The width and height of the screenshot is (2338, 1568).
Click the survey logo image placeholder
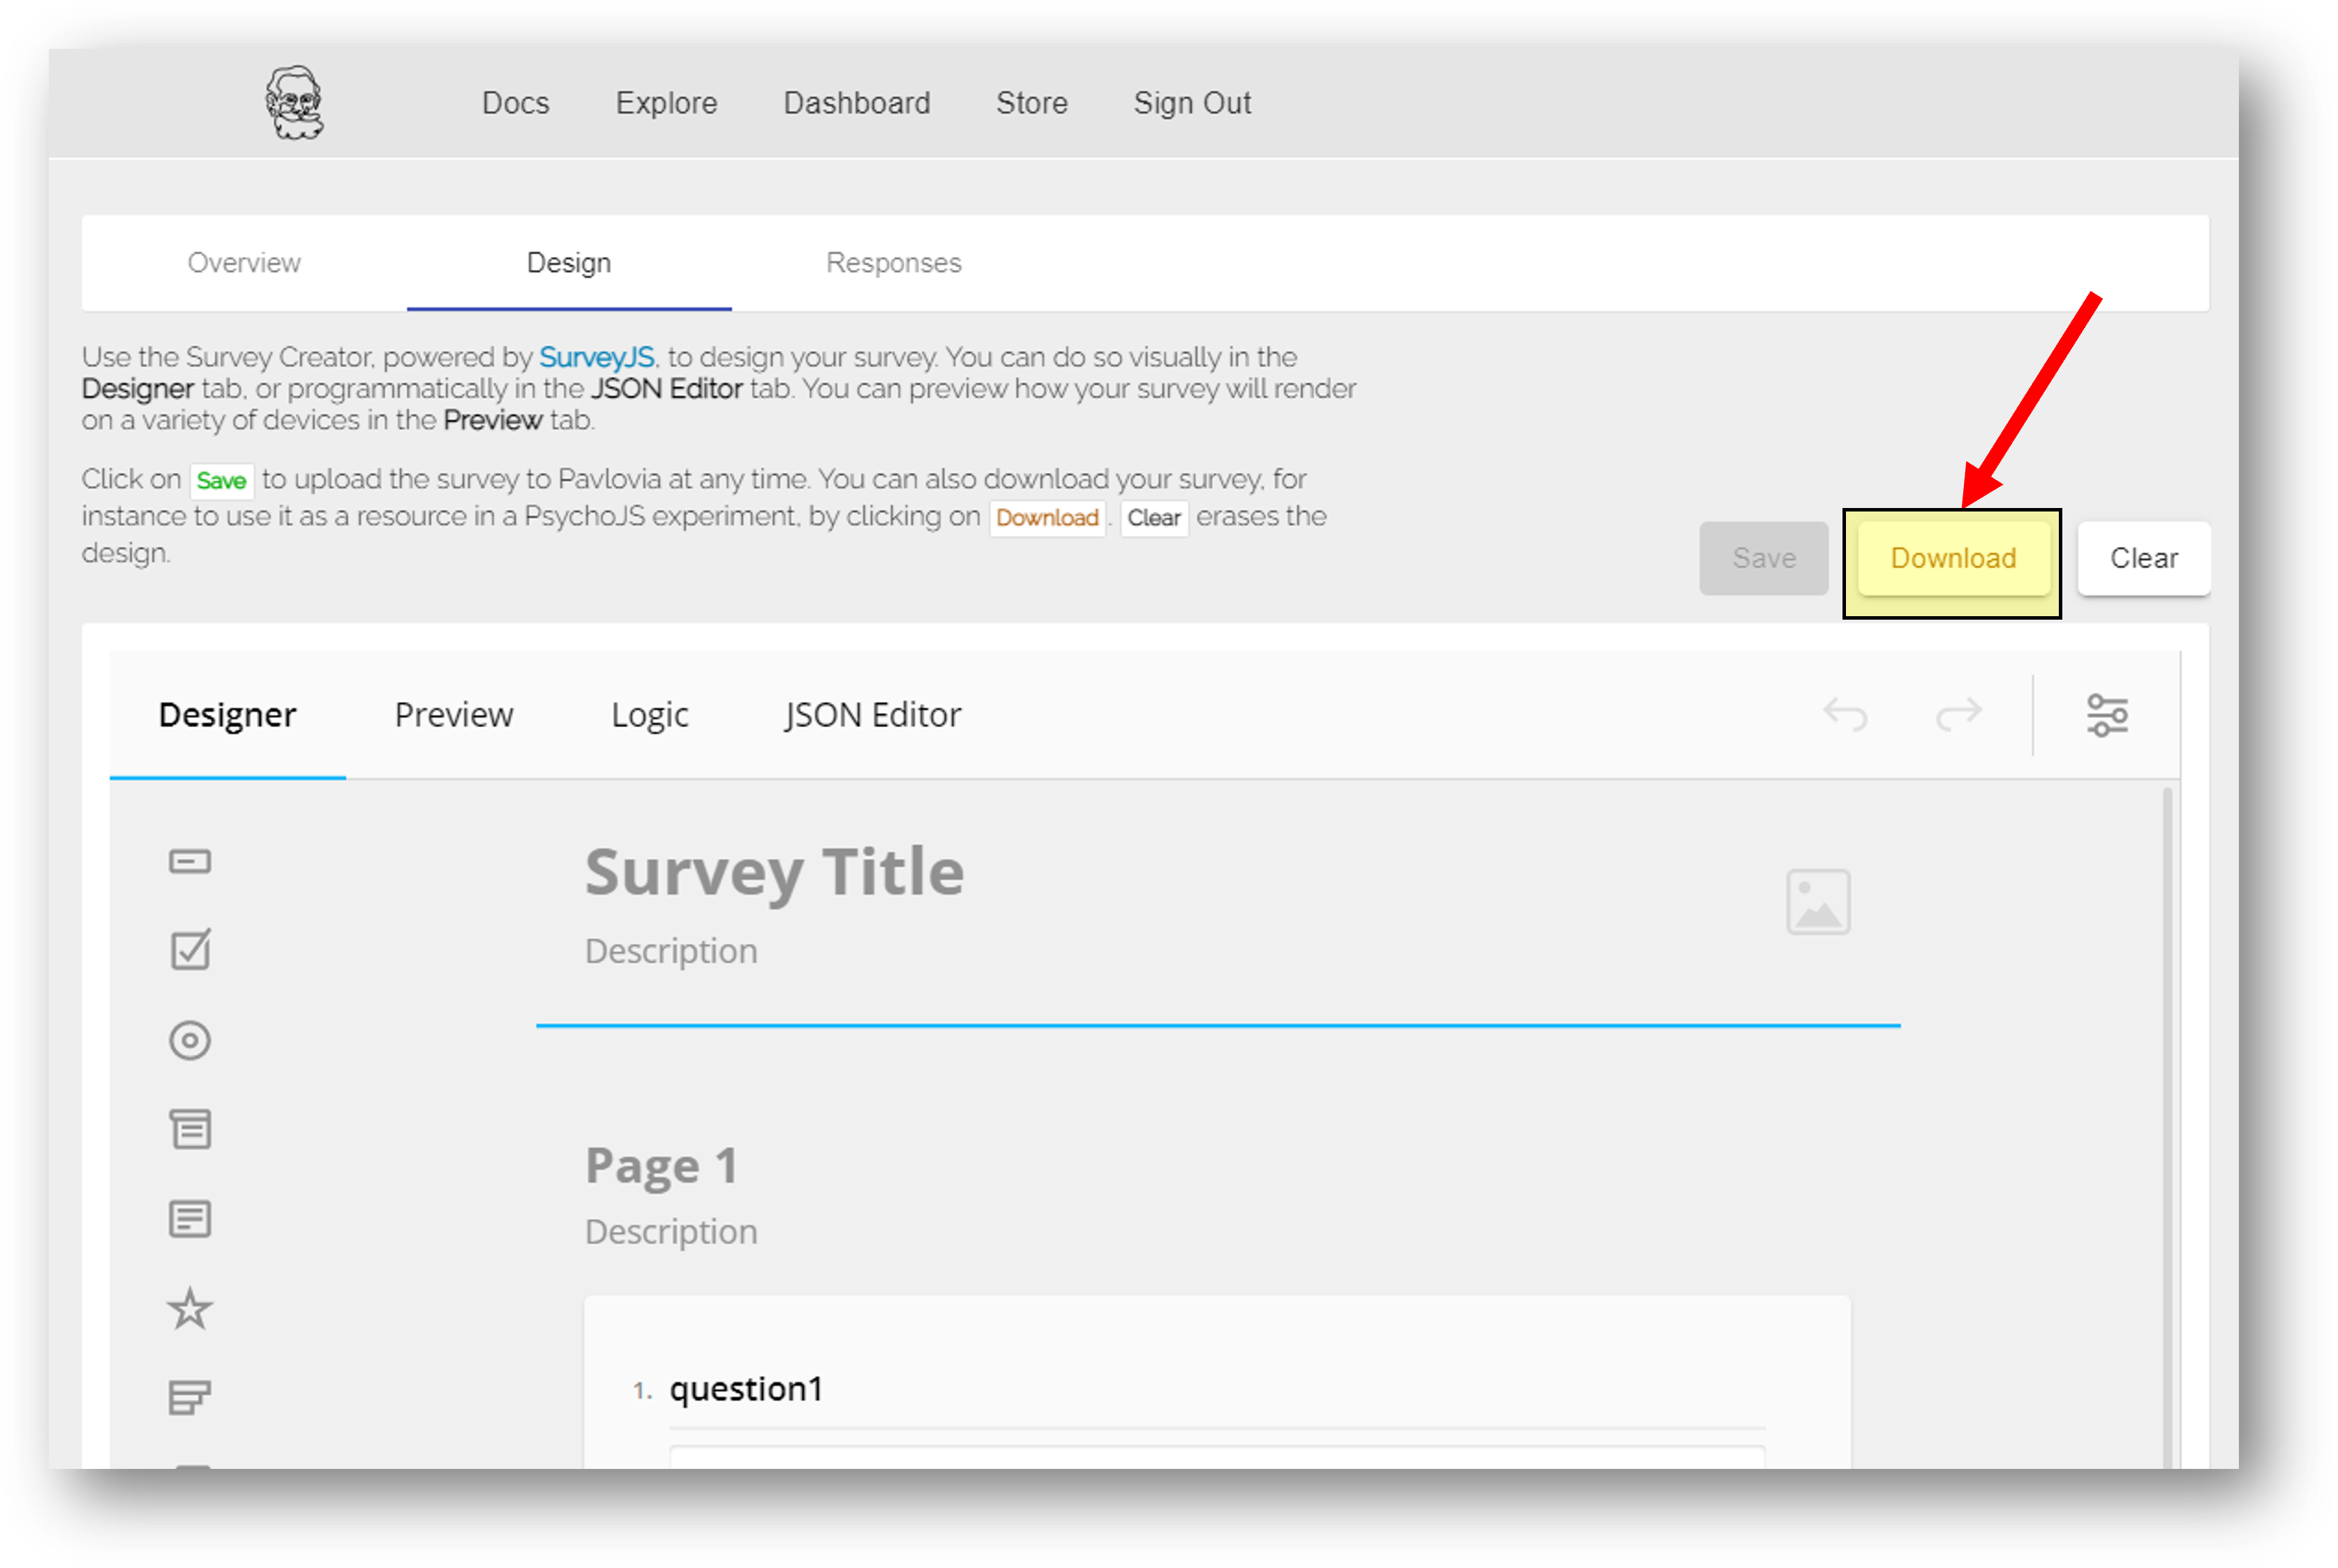pos(1818,902)
